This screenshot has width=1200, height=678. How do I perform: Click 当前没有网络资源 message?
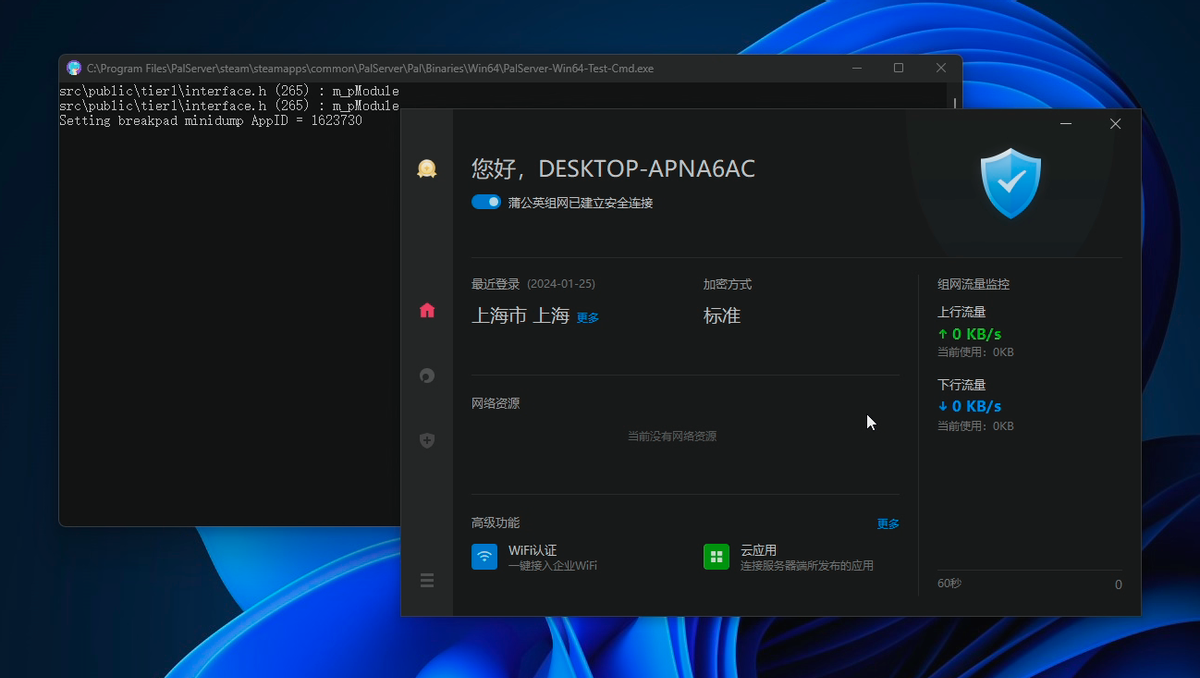pyautogui.click(x=672, y=437)
